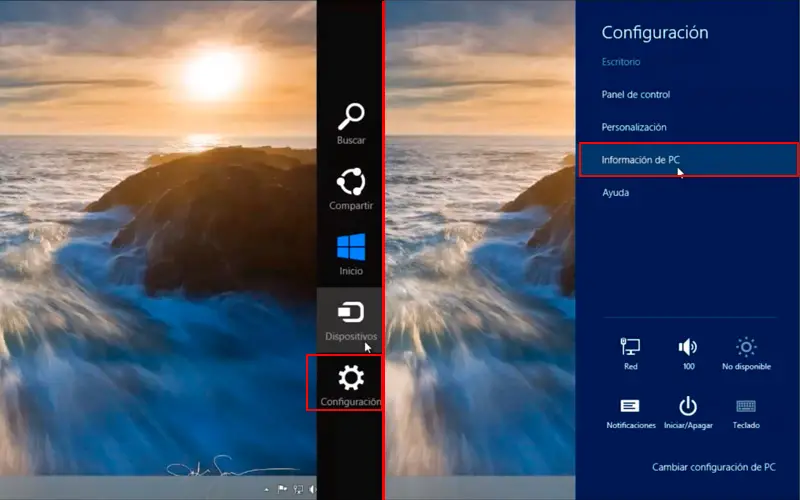Click the Escritorio label under Configuración
The image size is (800, 500).
(620, 62)
